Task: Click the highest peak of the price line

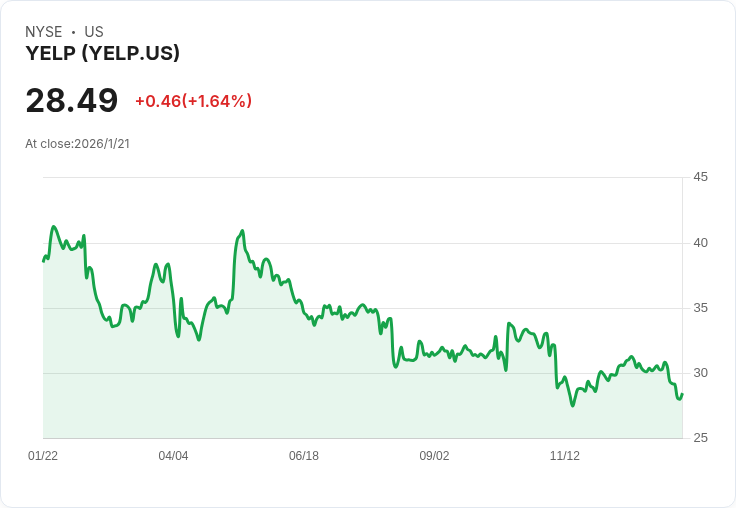Action: pos(54,227)
